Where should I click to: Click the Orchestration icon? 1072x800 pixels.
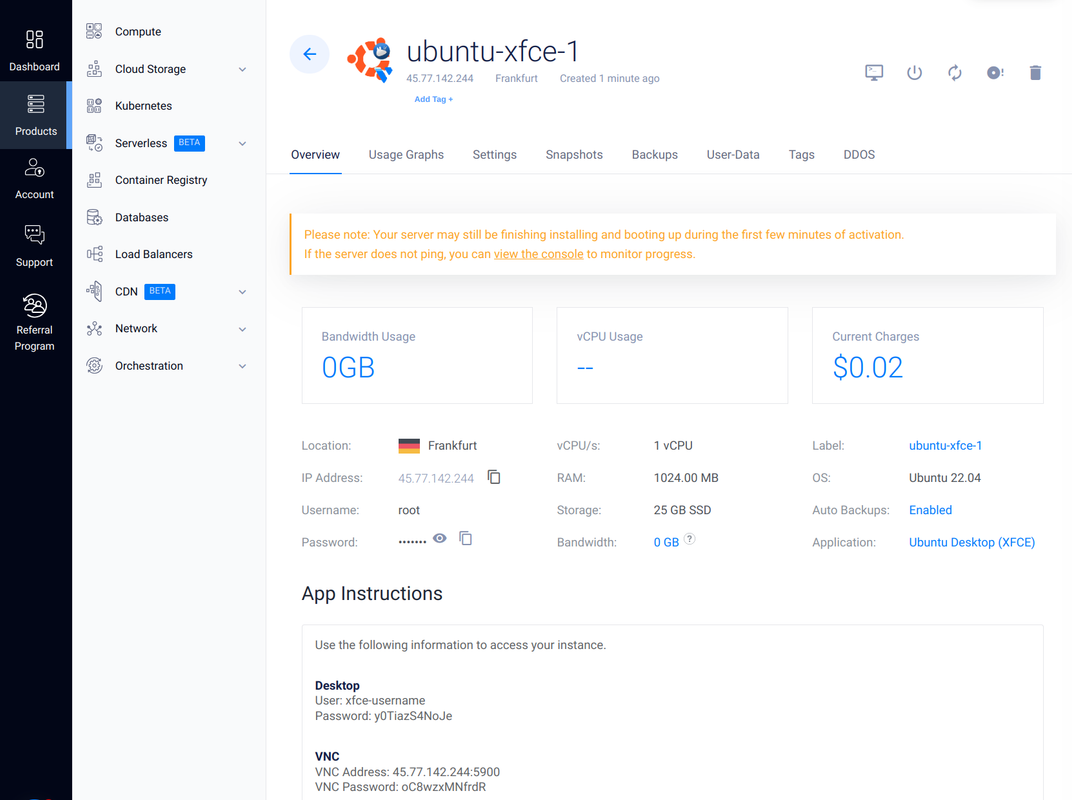94,366
